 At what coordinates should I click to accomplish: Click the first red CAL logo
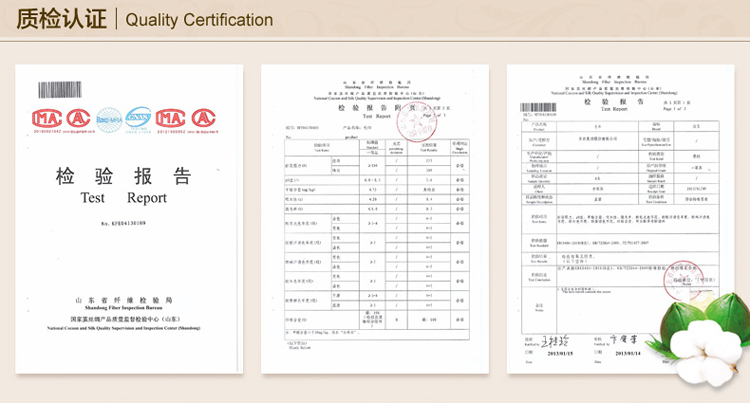79,118
